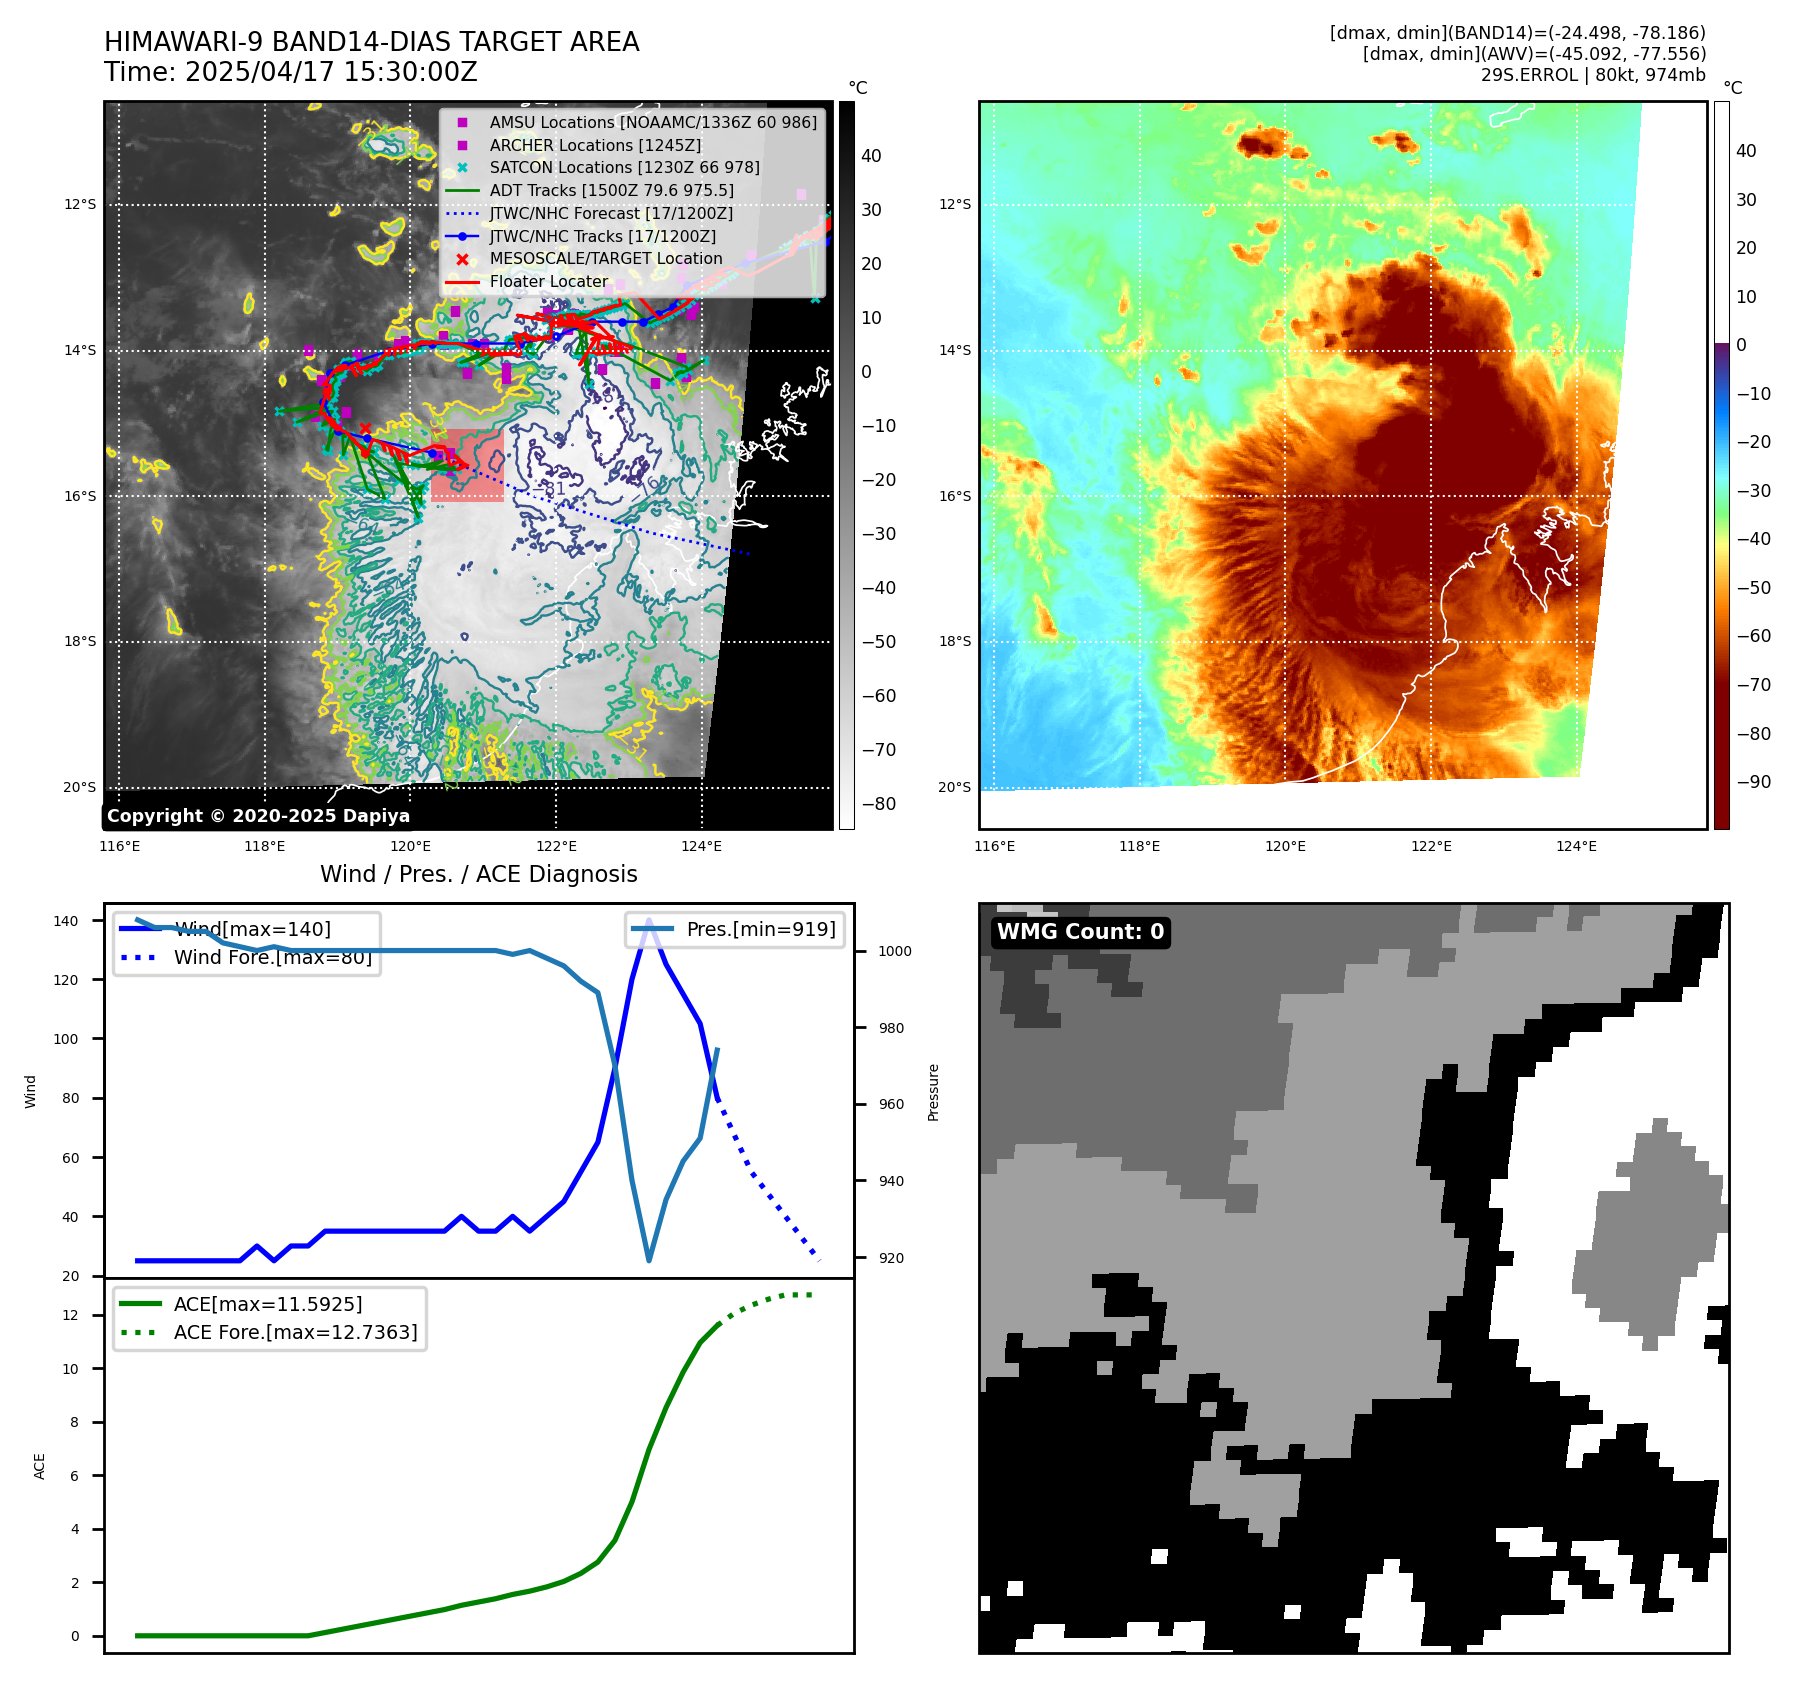Click the rainbow temperature colorbar beside right map
The height and width of the screenshot is (1690, 1797).
click(1721, 465)
